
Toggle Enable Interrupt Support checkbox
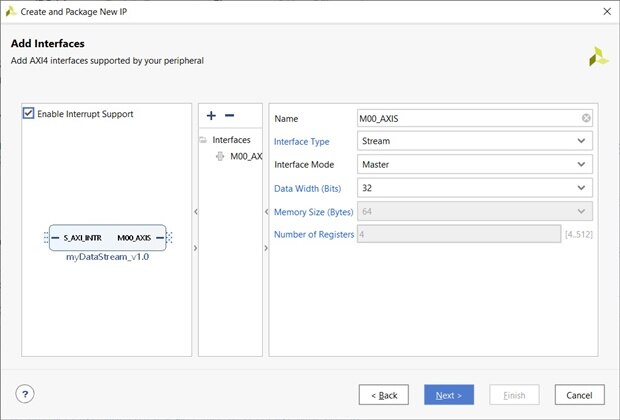29,114
